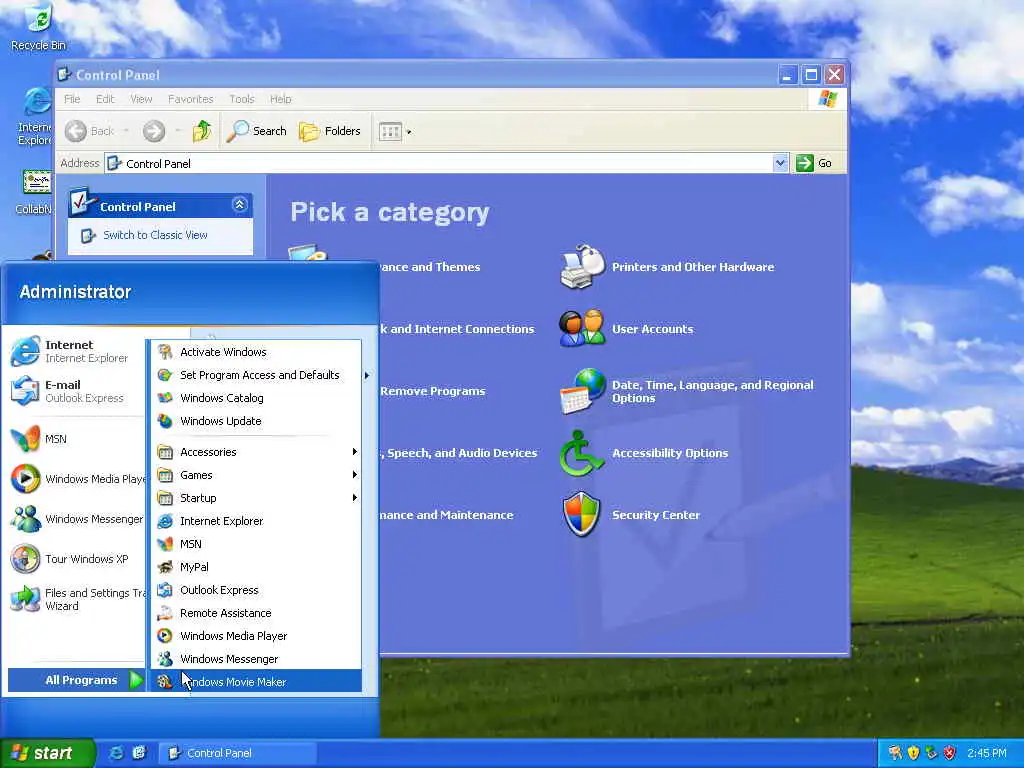The height and width of the screenshot is (768, 1024).
Task: Open Printers and Other Hardware category
Action: click(x=693, y=267)
